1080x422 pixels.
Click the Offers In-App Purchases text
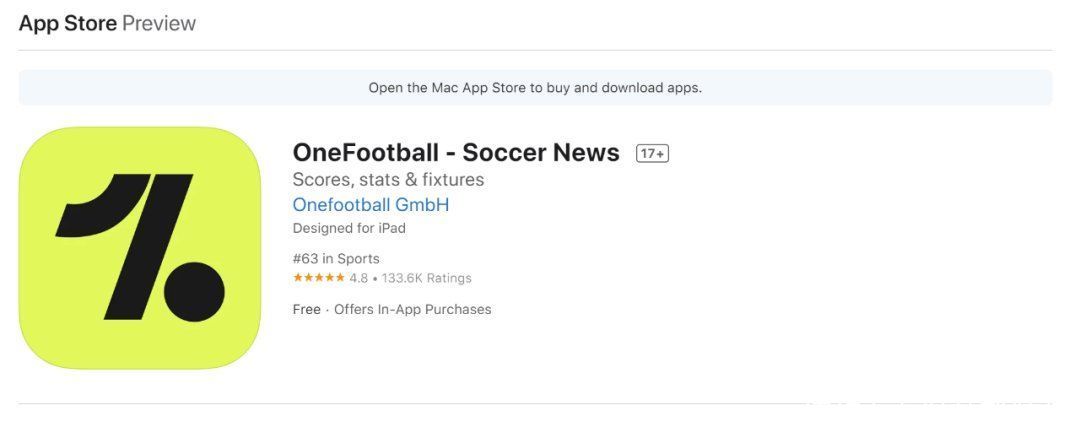pos(413,309)
